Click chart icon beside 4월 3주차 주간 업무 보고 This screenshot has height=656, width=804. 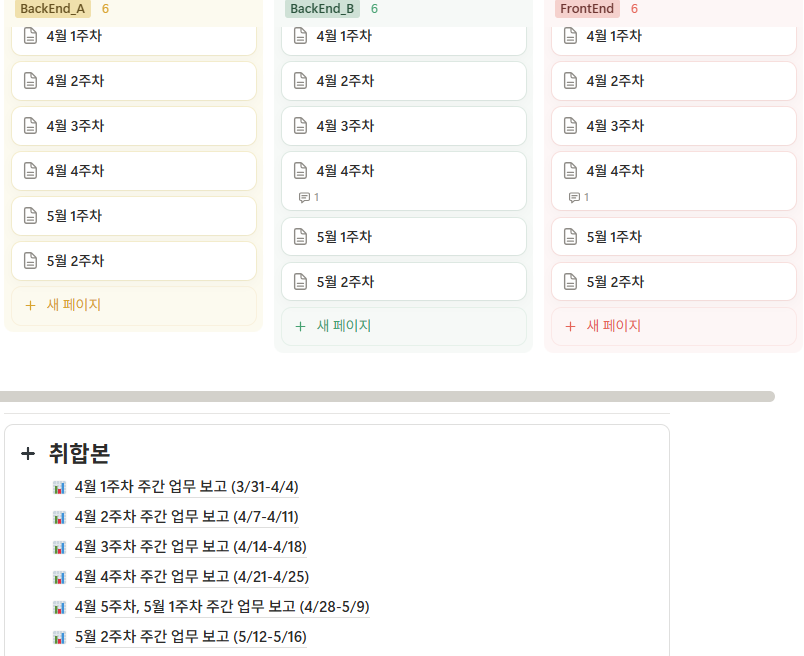click(59, 547)
